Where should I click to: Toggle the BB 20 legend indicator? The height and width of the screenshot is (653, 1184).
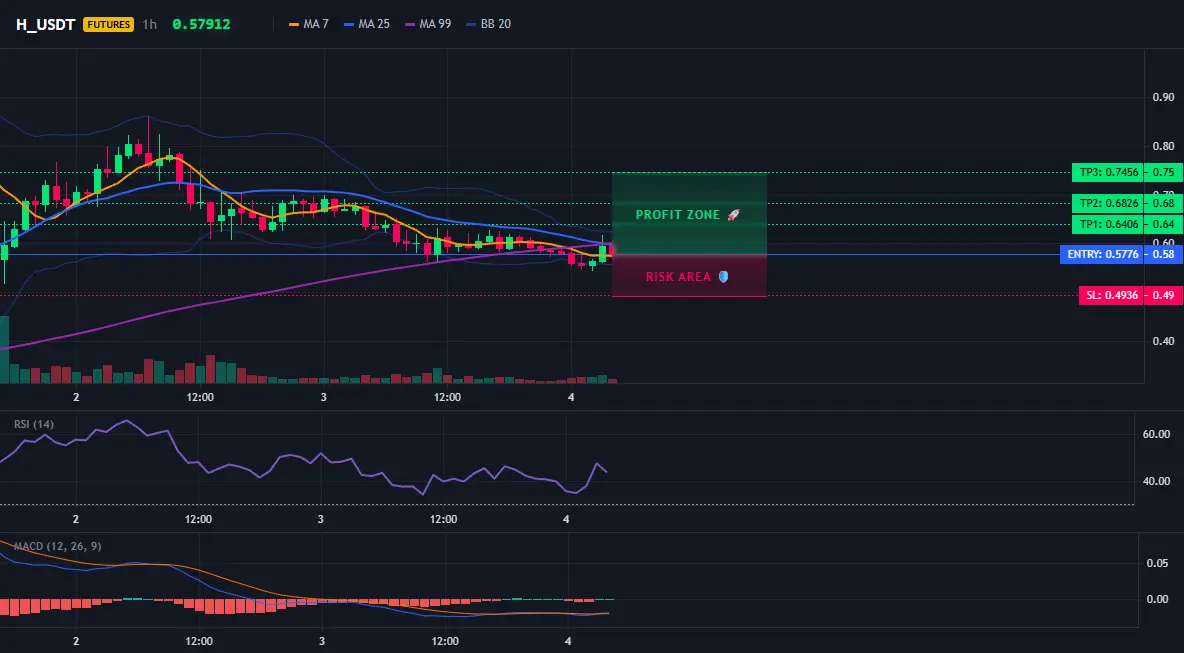[489, 24]
